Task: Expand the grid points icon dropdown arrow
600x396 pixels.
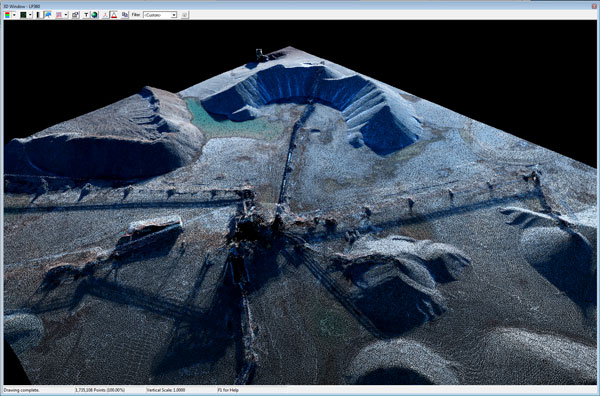Action: pyautogui.click(x=66, y=15)
